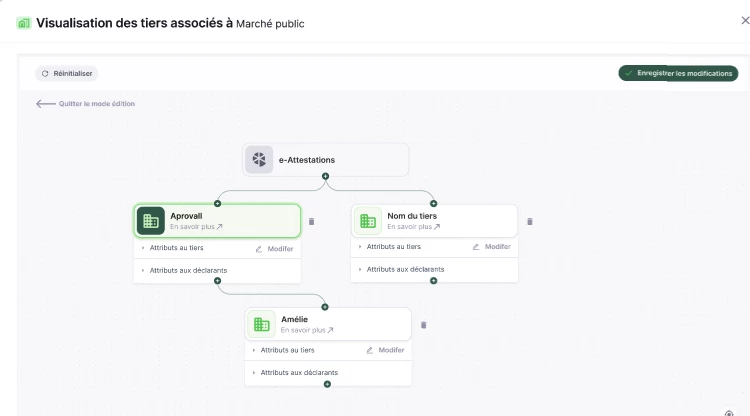Click plus connector under Nom du tiers
Image resolution: width=750 pixels, height=416 pixels.
pos(433,281)
